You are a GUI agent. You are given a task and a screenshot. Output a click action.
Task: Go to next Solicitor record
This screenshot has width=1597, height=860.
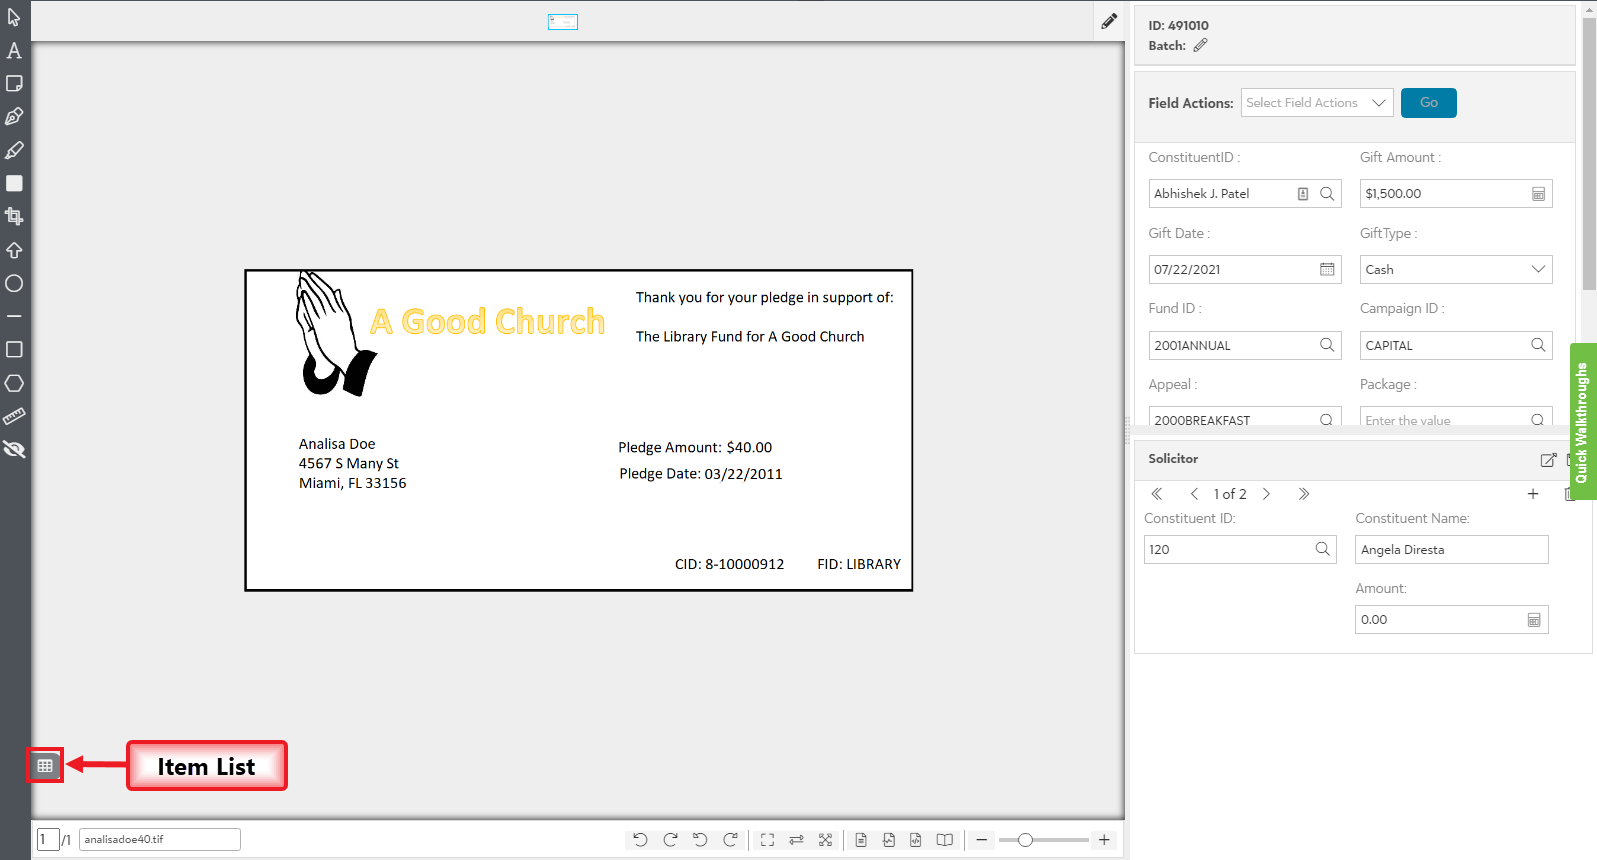click(1266, 494)
